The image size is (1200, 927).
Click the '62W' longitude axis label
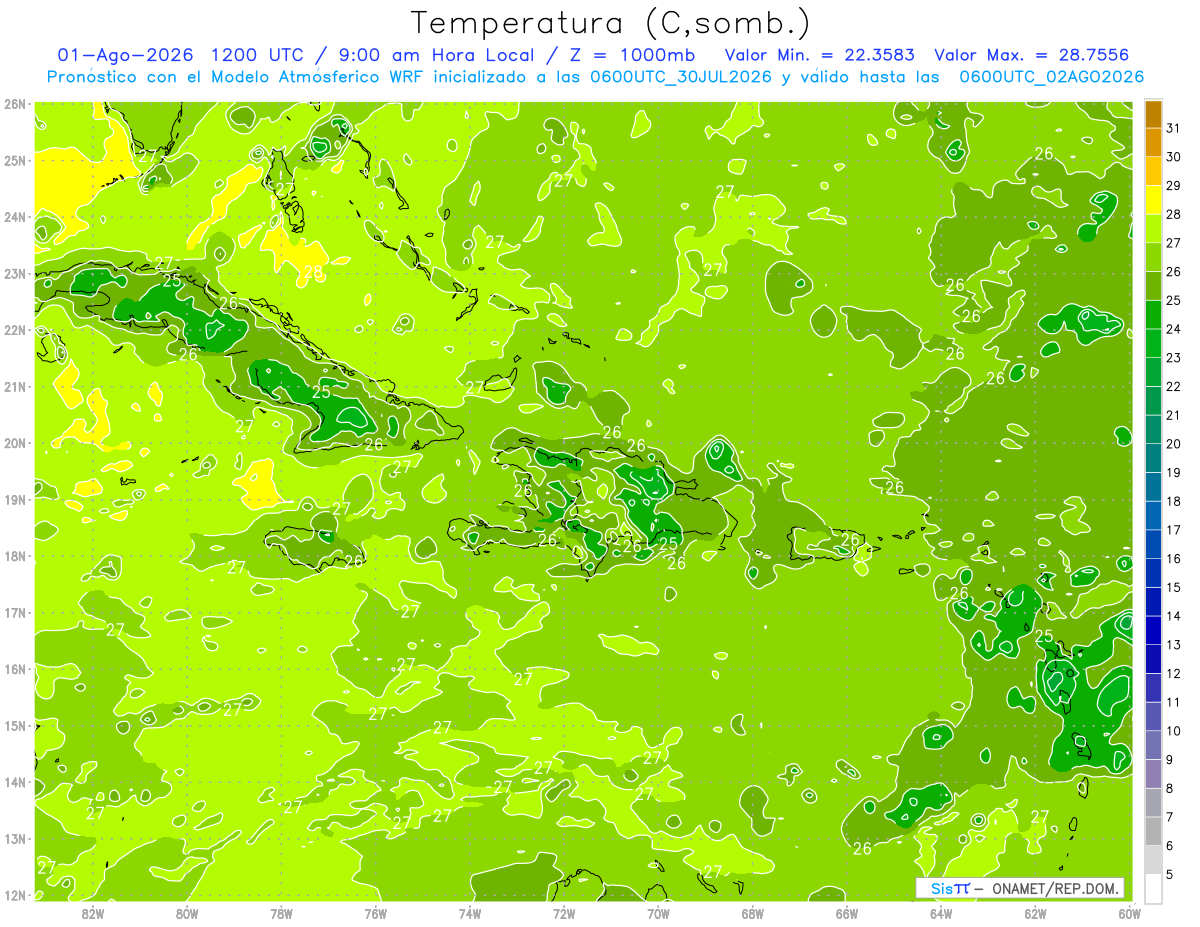tap(1035, 913)
